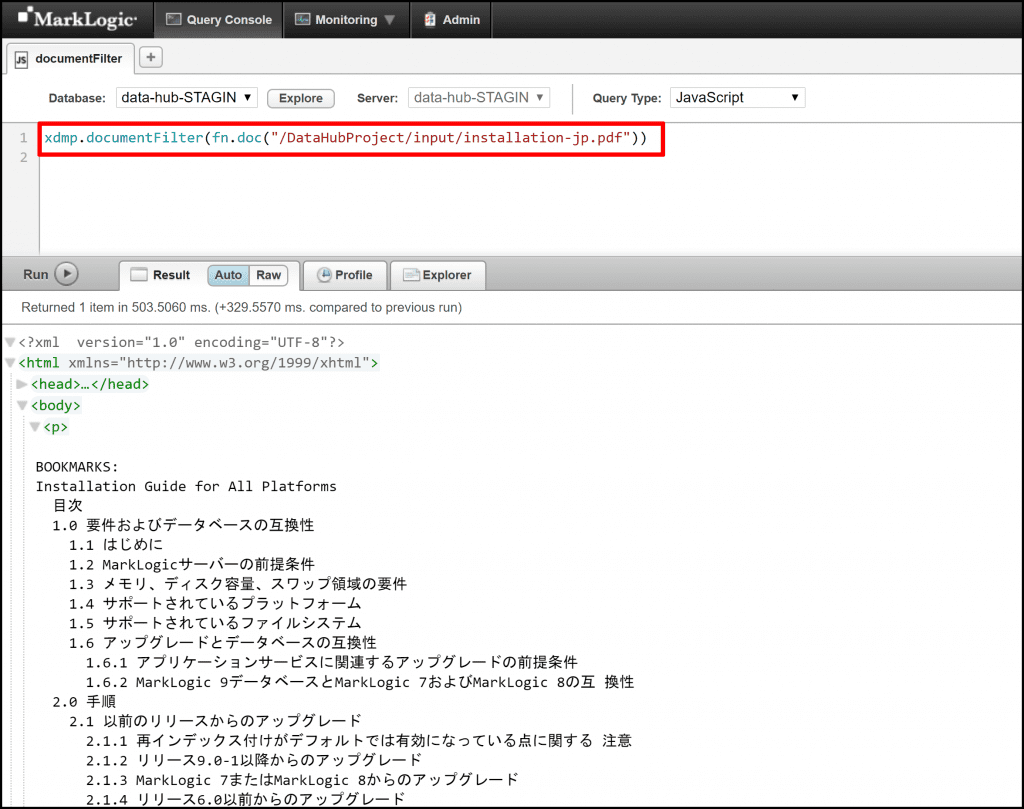Click the Query Console icon
Viewport: 1024px width, 809px height.
(x=173, y=20)
